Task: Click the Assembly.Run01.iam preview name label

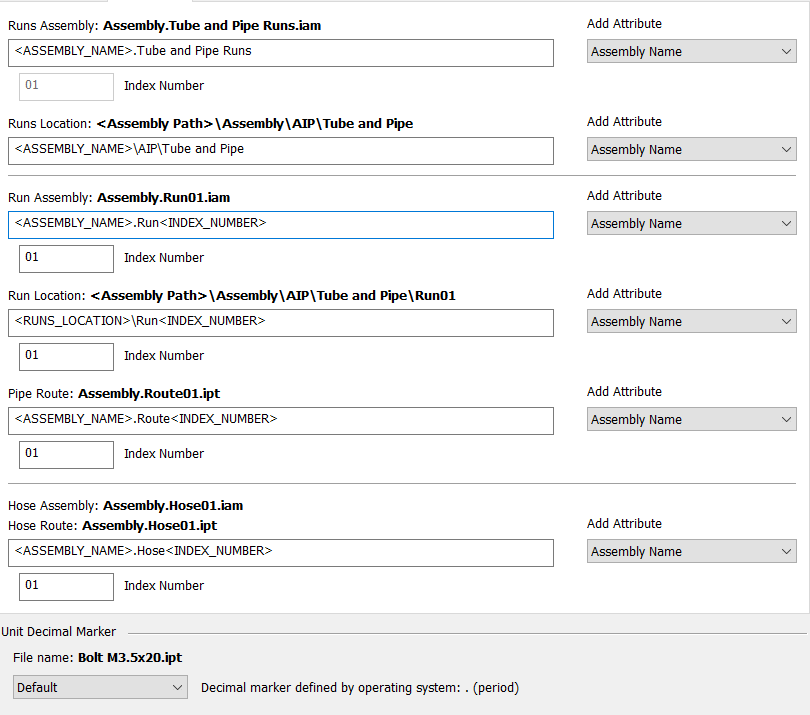Action: pos(163,198)
